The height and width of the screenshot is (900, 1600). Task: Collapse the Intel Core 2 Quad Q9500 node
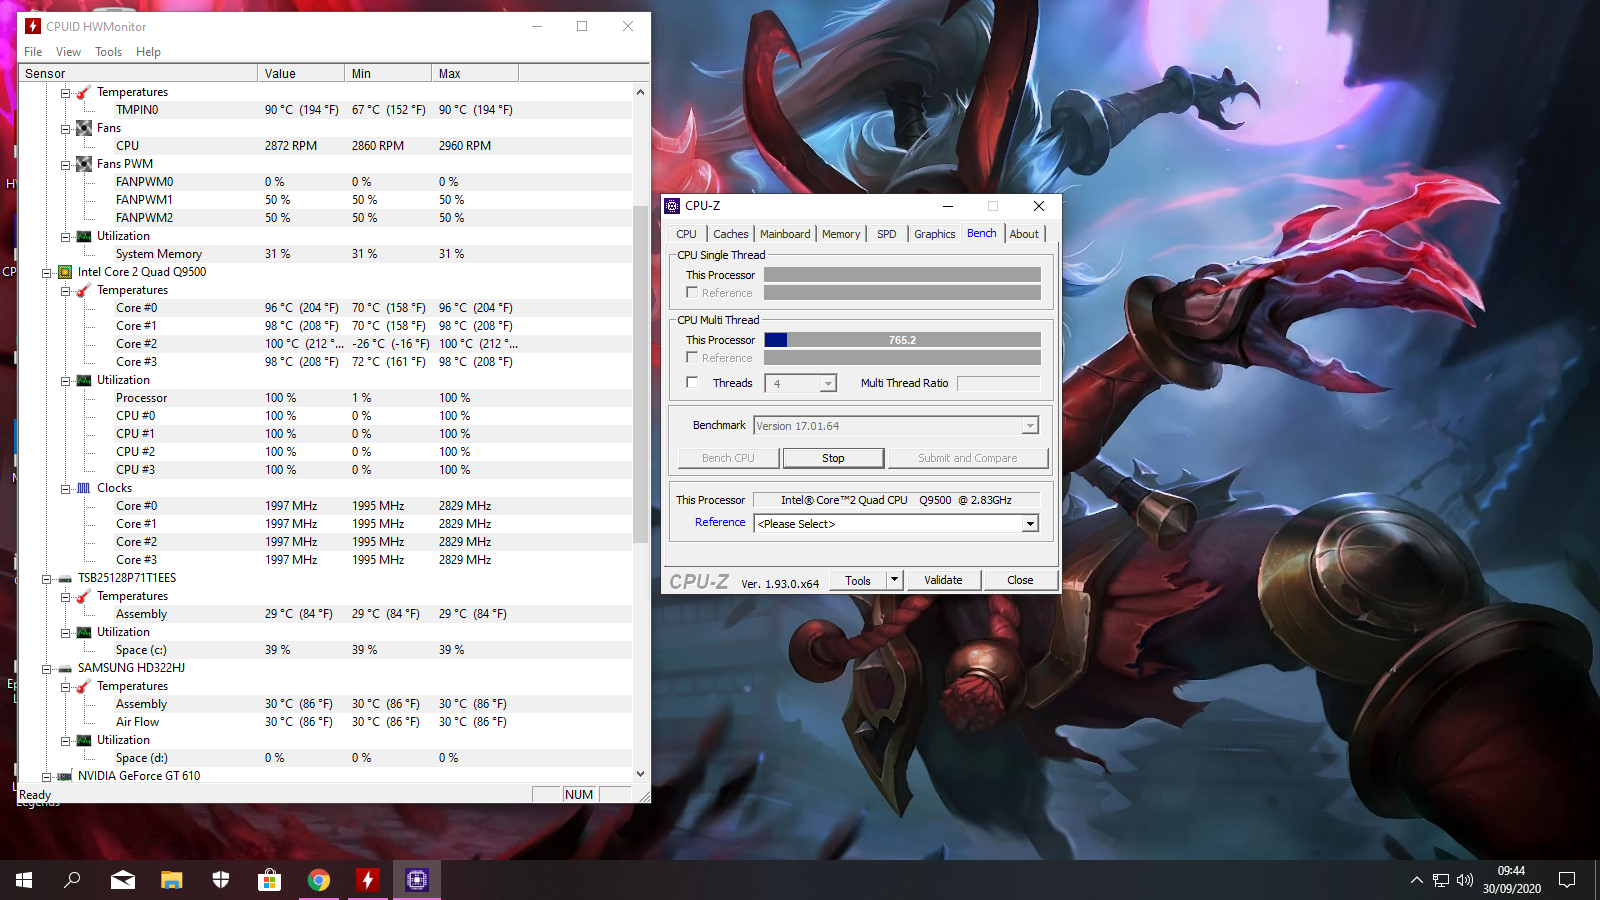click(x=46, y=272)
